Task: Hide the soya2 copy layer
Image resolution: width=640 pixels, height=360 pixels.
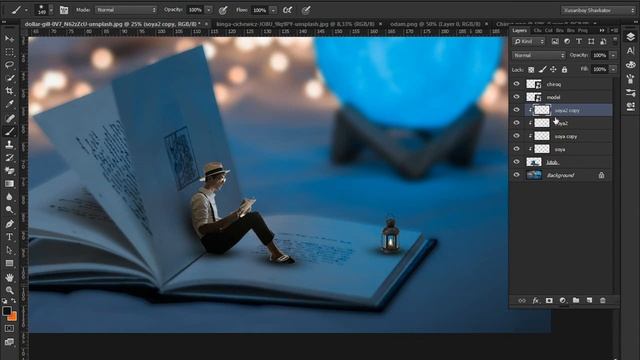Action: [516, 110]
